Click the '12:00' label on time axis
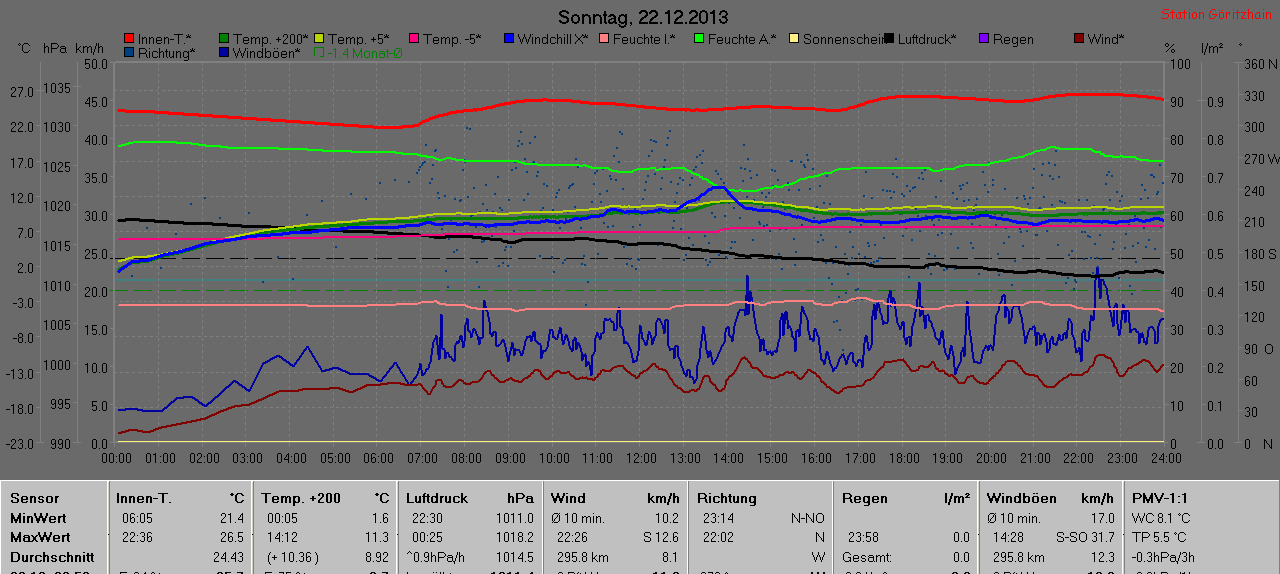Screen dimensions: 1280x574 [x=641, y=458]
